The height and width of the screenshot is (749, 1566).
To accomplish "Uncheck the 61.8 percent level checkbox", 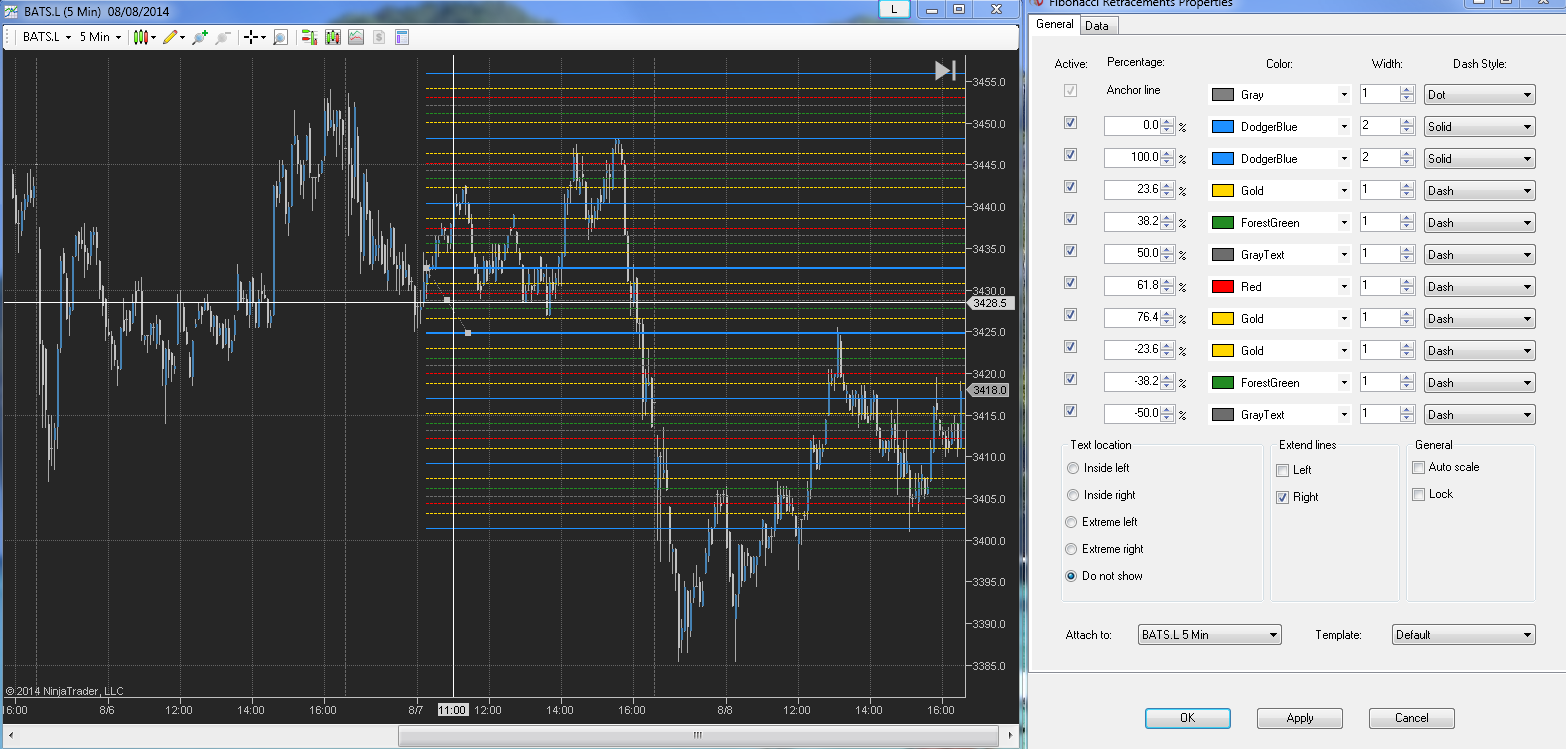I will [x=1071, y=282].
